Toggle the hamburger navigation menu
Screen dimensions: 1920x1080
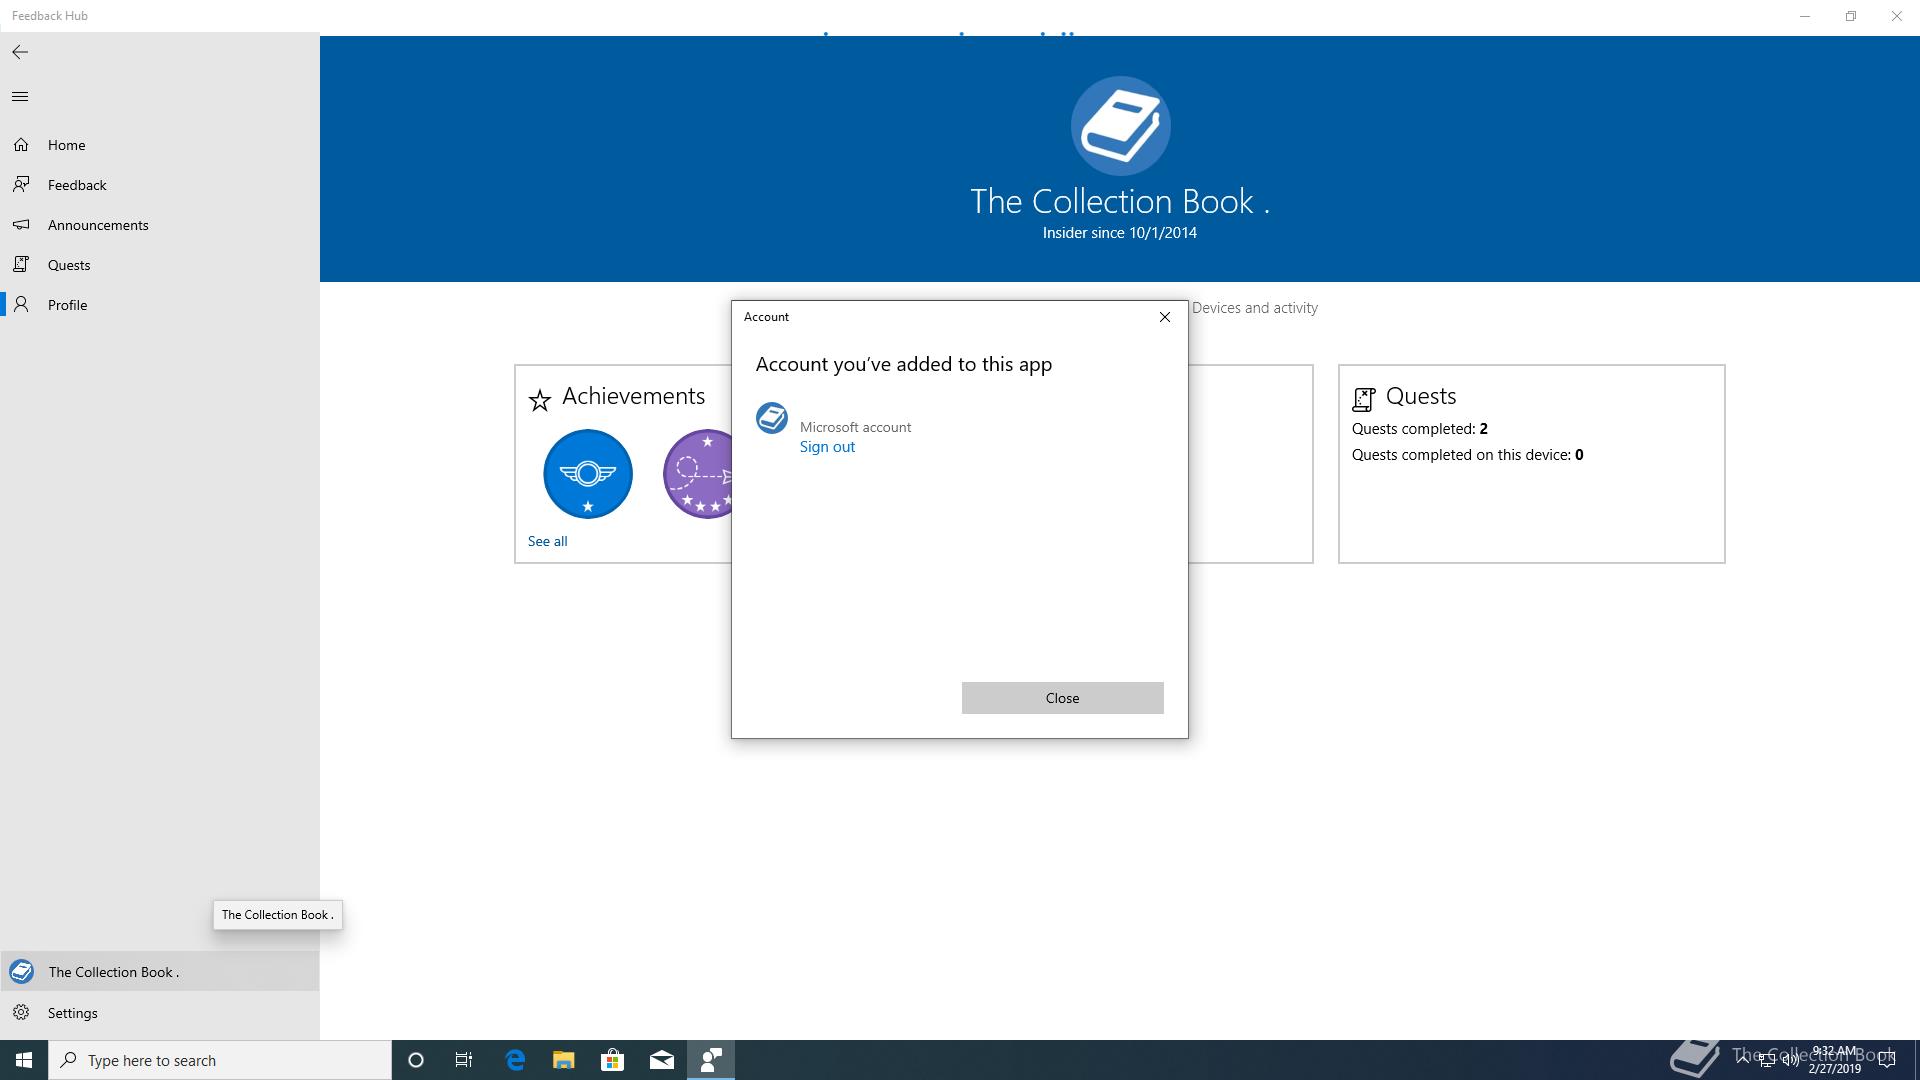(20, 97)
